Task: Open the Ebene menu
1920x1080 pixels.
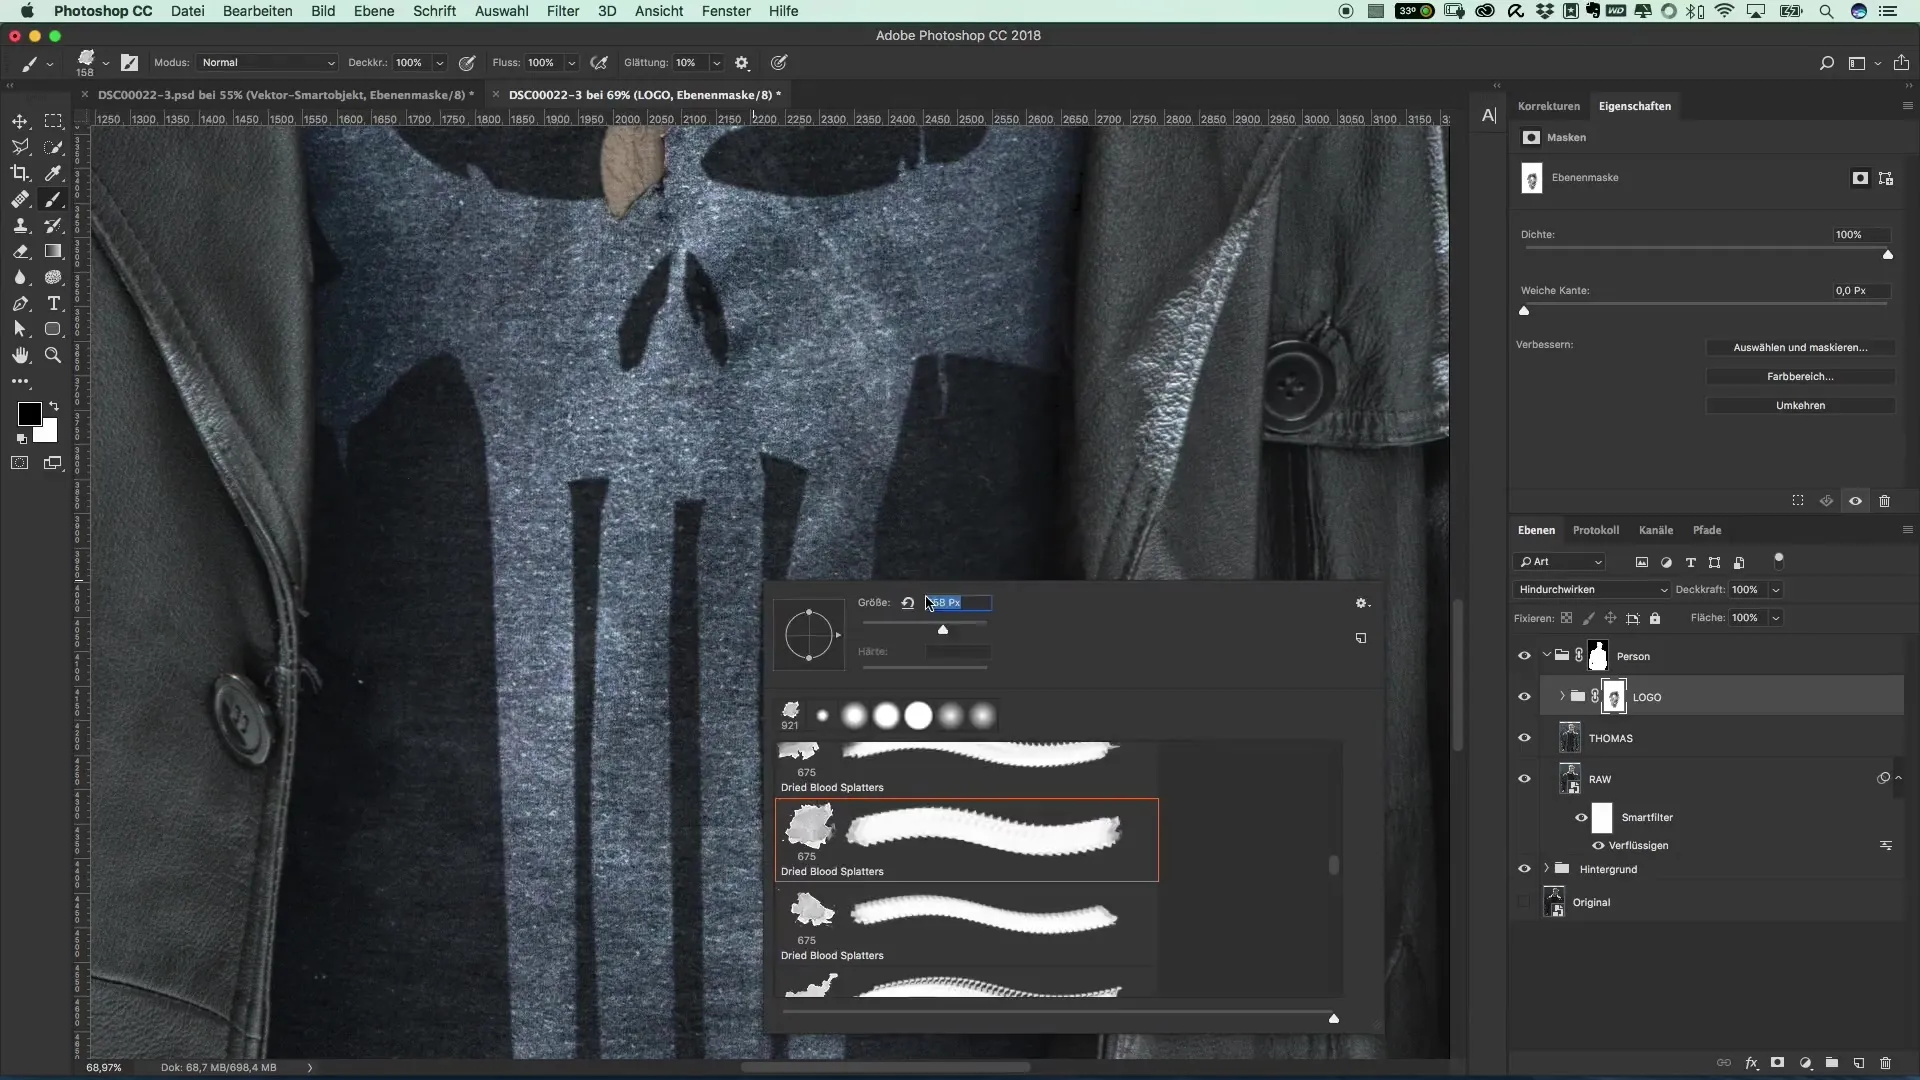Action: point(374,11)
